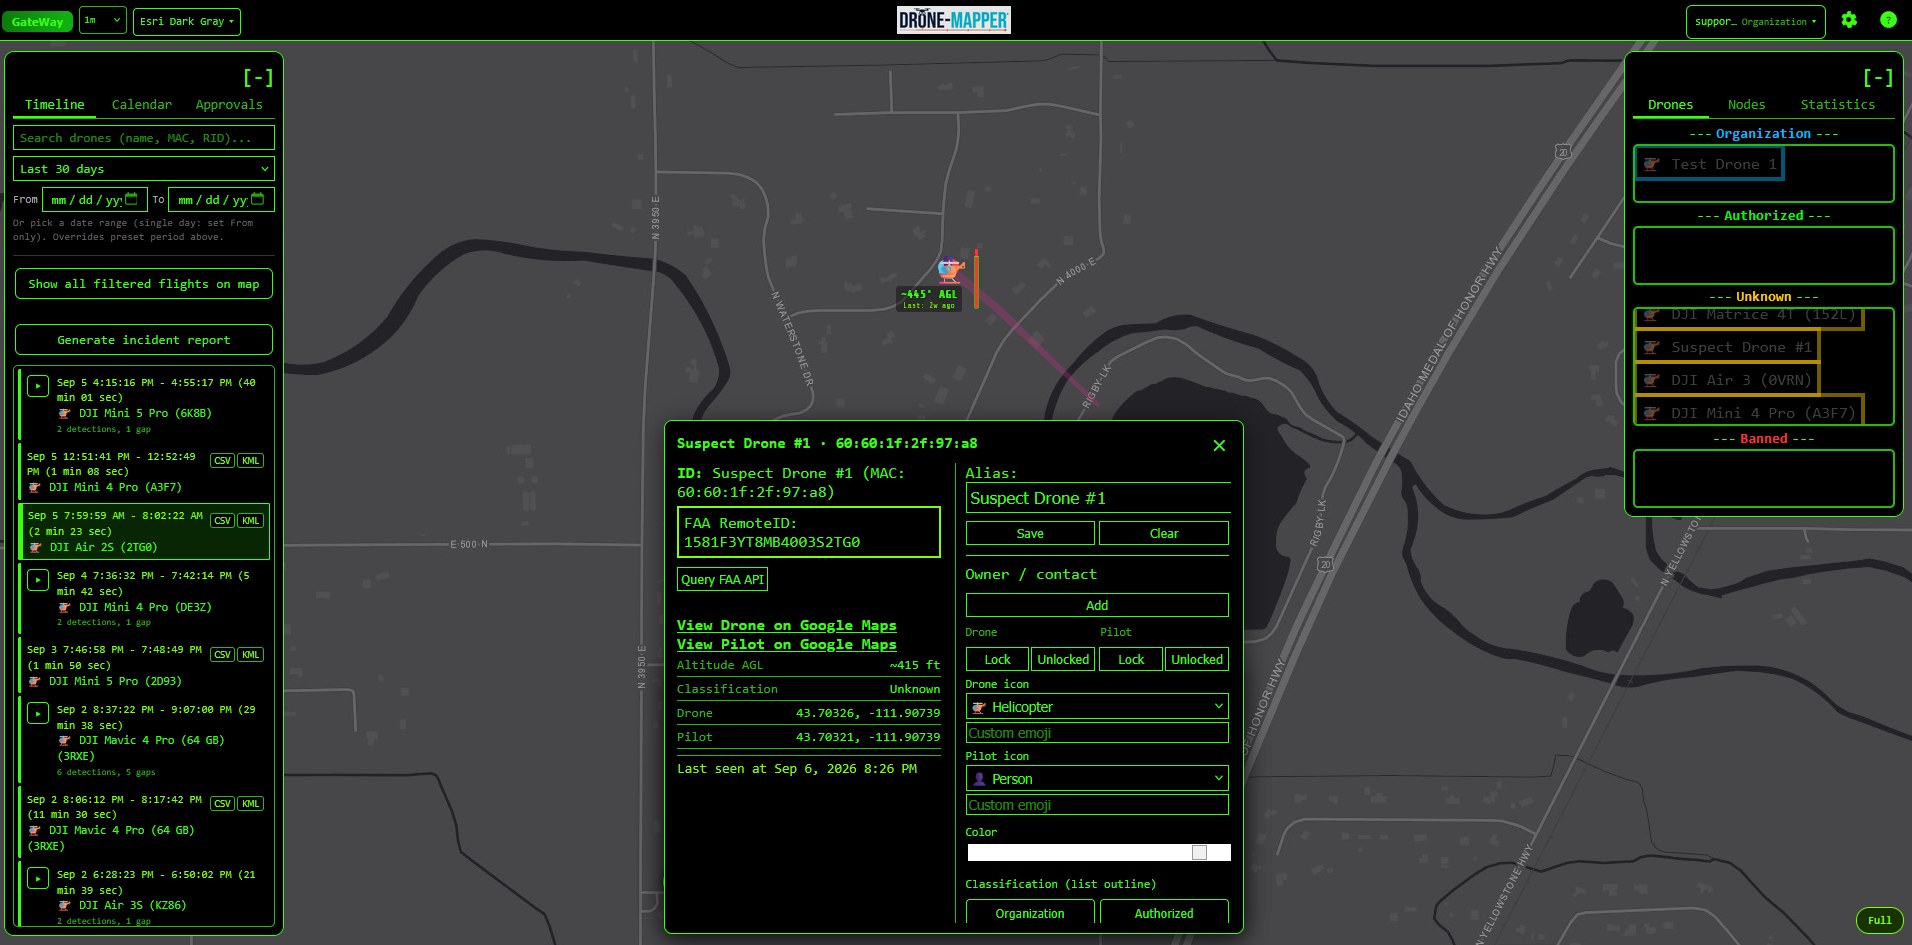The image size is (1912, 945).
Task: Click Show all filtered flights on map
Action: click(144, 284)
